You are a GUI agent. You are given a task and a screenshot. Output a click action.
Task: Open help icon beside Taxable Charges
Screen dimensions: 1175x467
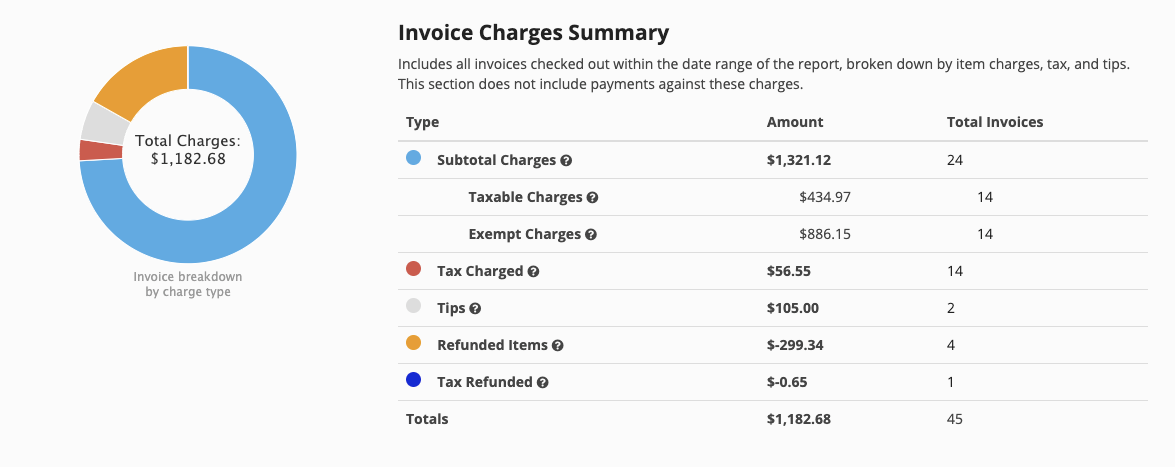click(x=592, y=198)
